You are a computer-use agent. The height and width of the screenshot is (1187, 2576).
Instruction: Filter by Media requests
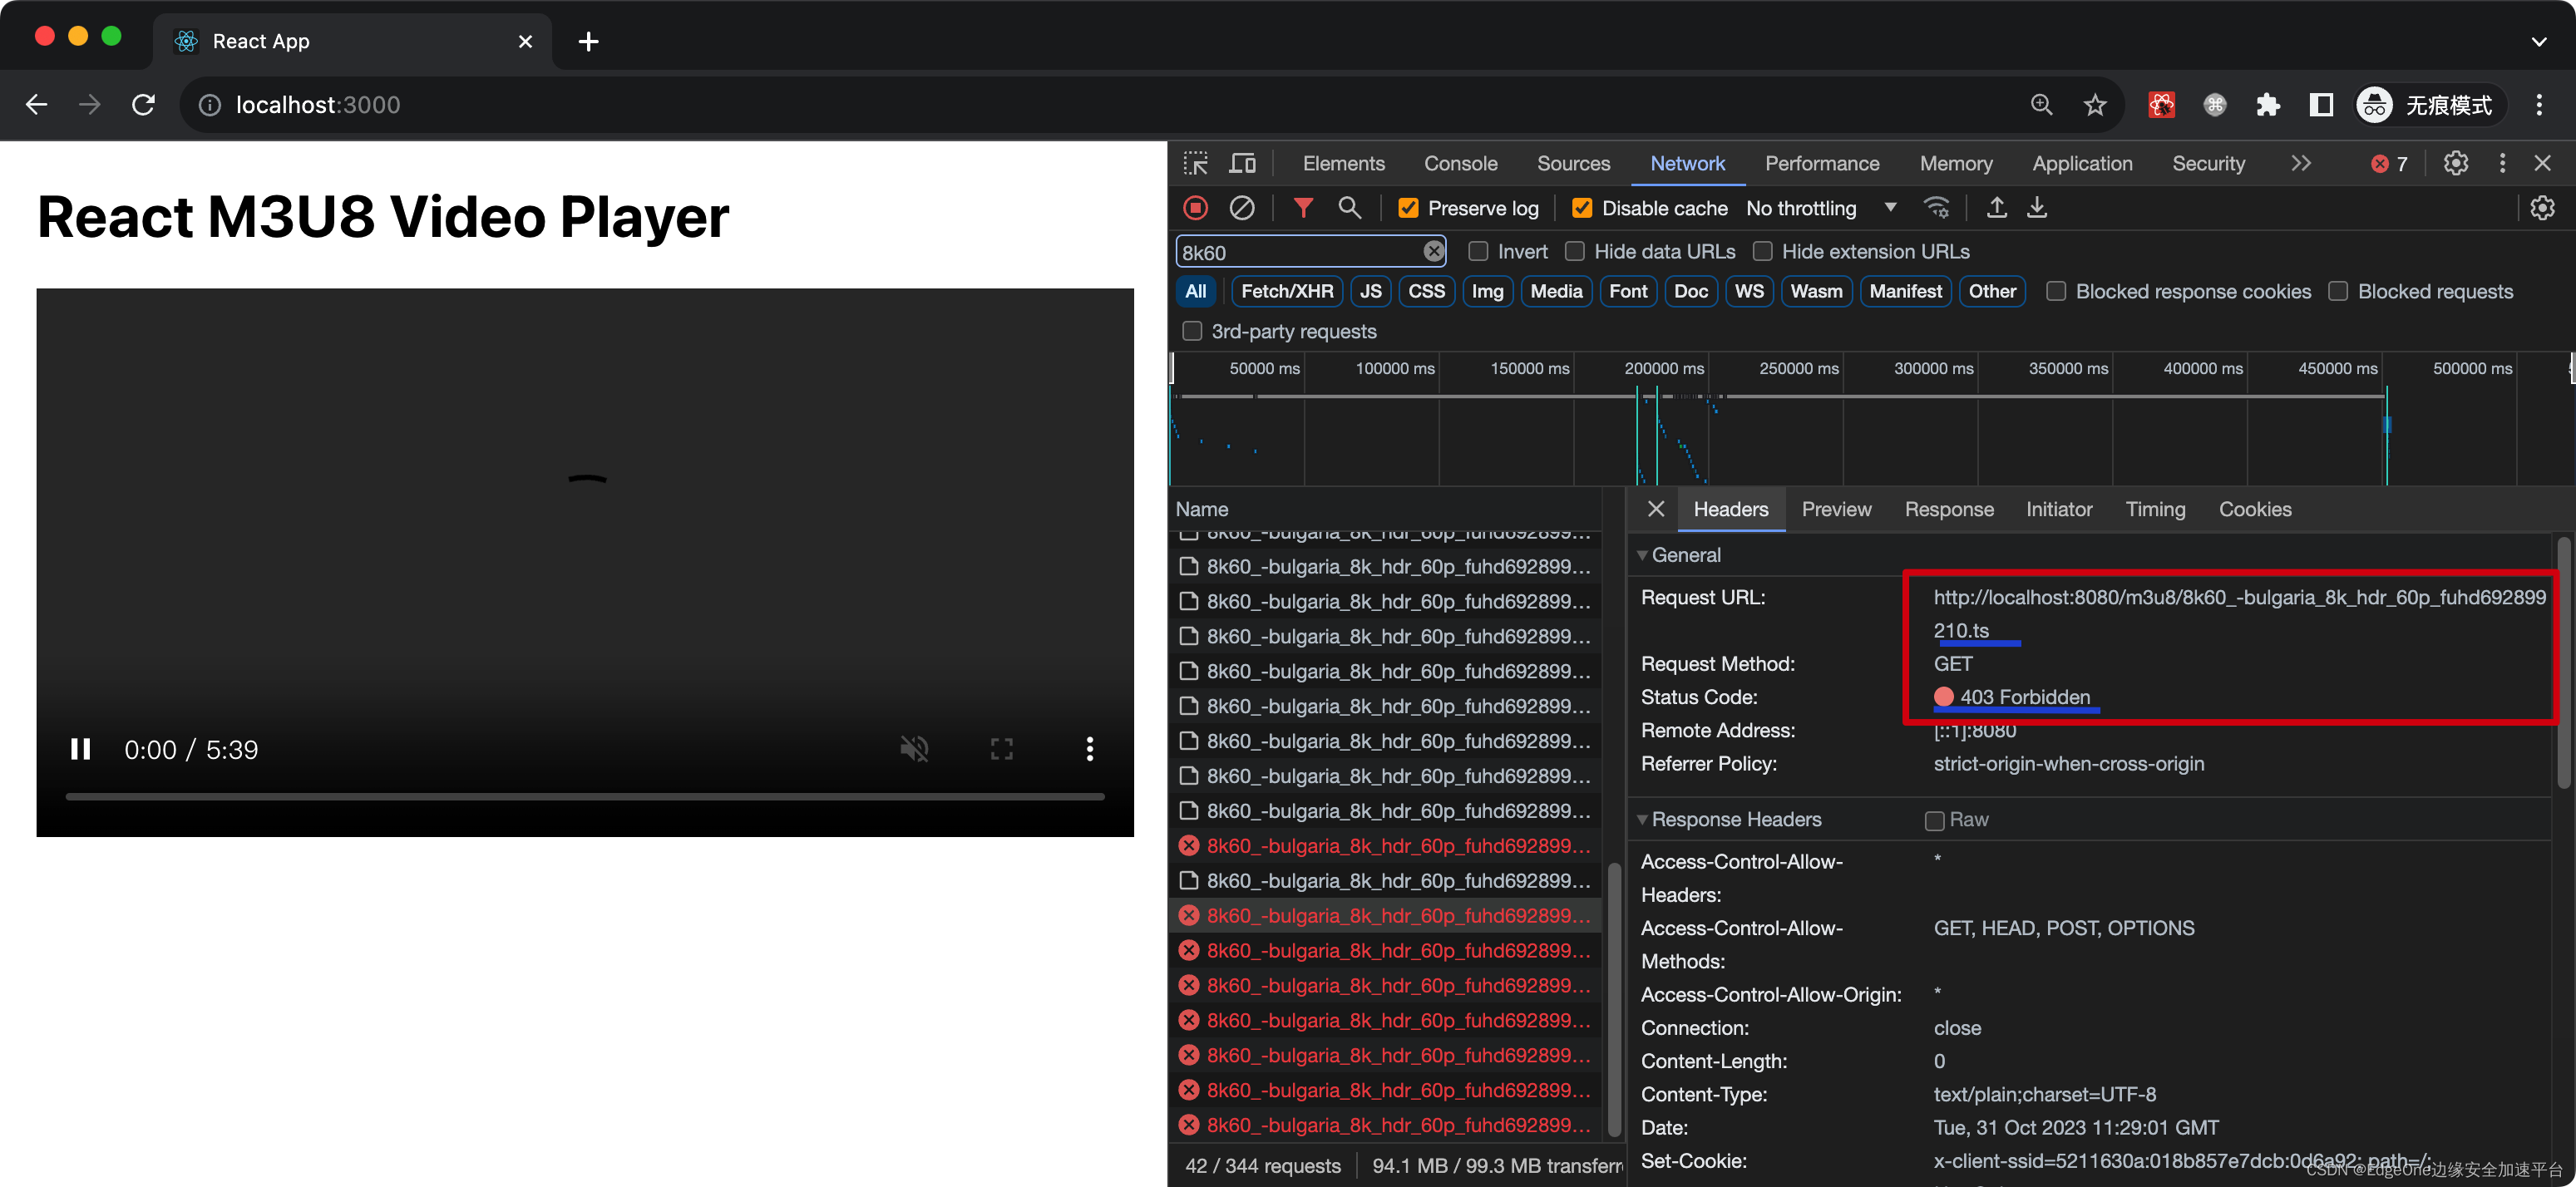pyautogui.click(x=1556, y=292)
